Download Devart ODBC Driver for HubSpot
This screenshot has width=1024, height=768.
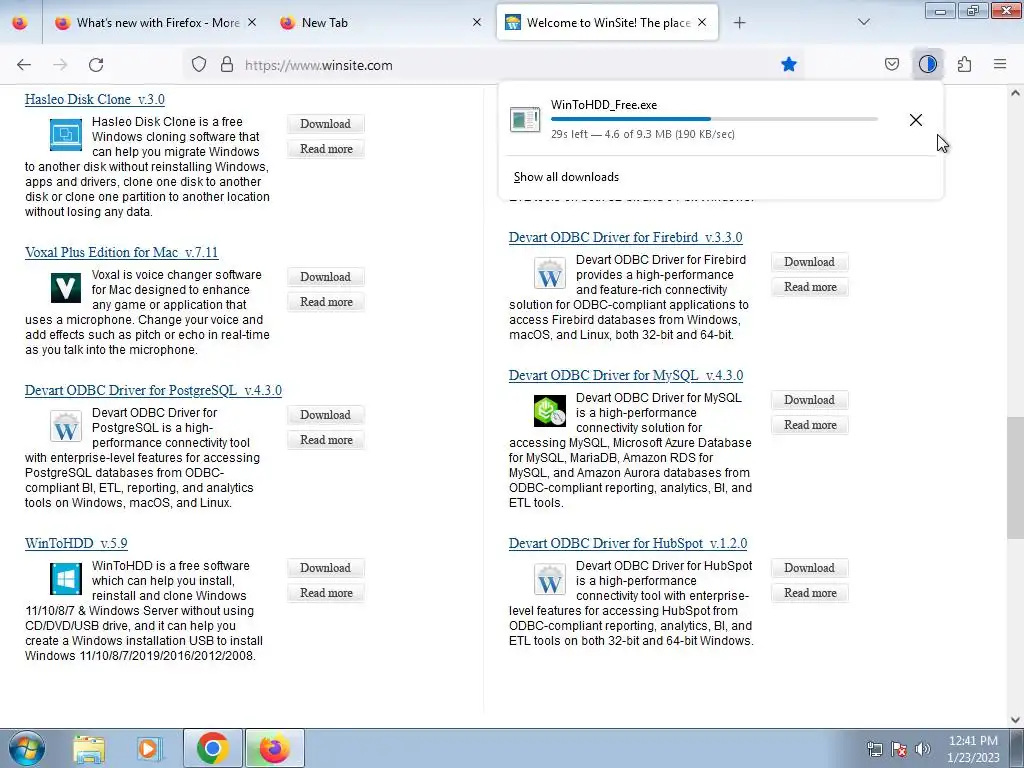click(809, 568)
